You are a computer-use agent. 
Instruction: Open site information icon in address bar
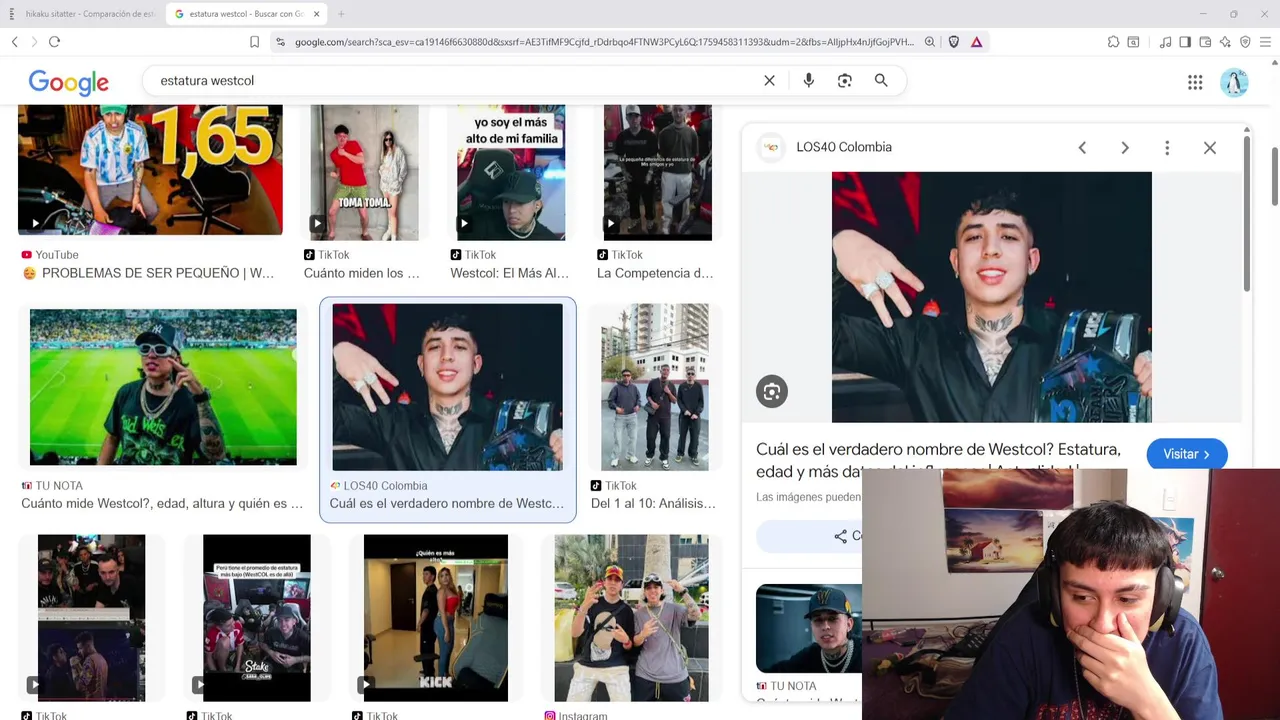(281, 42)
